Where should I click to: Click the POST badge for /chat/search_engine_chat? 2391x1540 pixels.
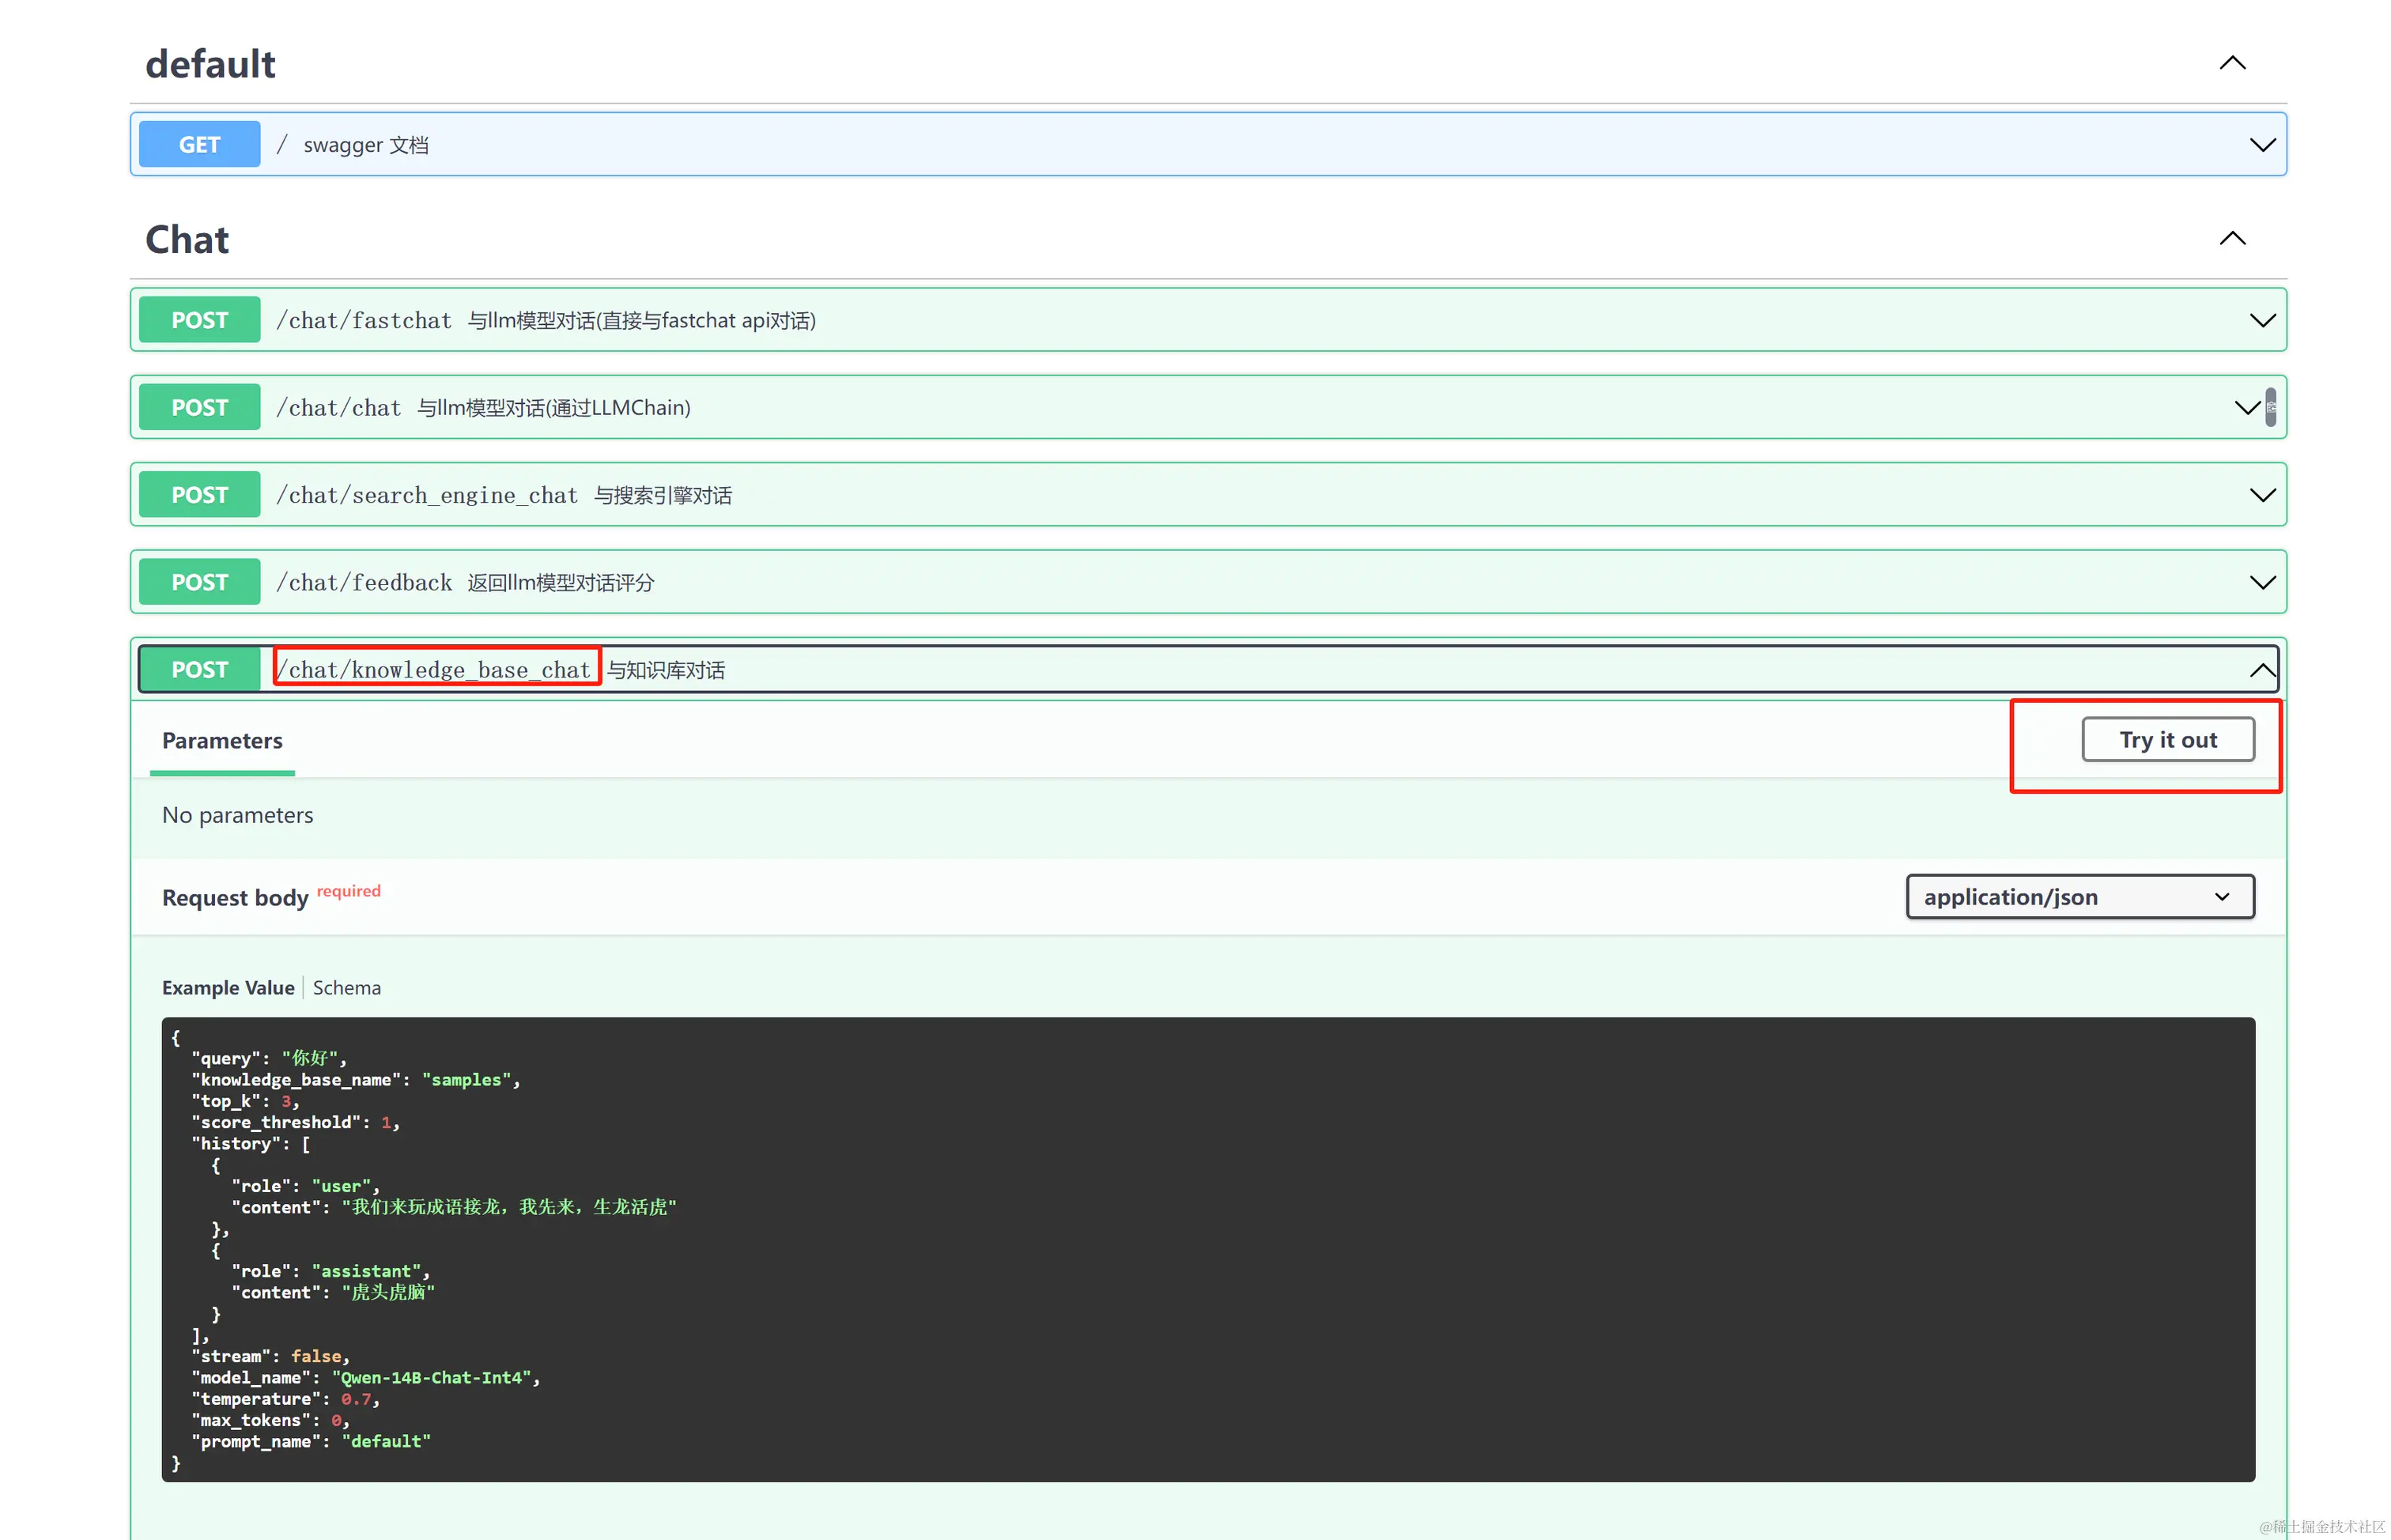pos(199,495)
